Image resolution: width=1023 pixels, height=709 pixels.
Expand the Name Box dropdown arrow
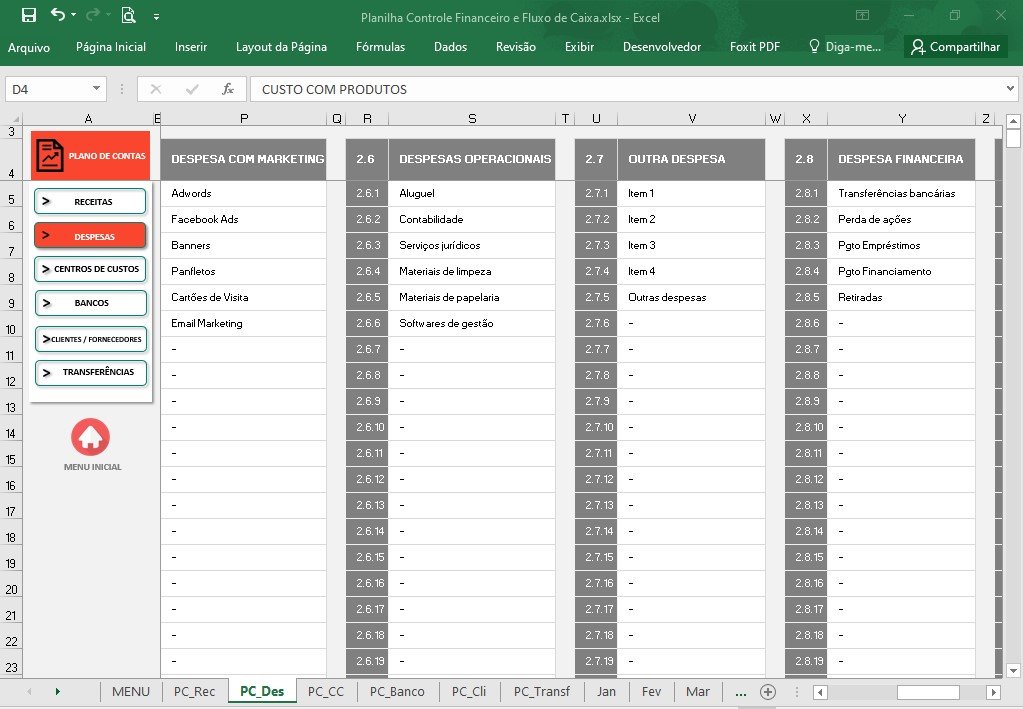(x=96, y=89)
